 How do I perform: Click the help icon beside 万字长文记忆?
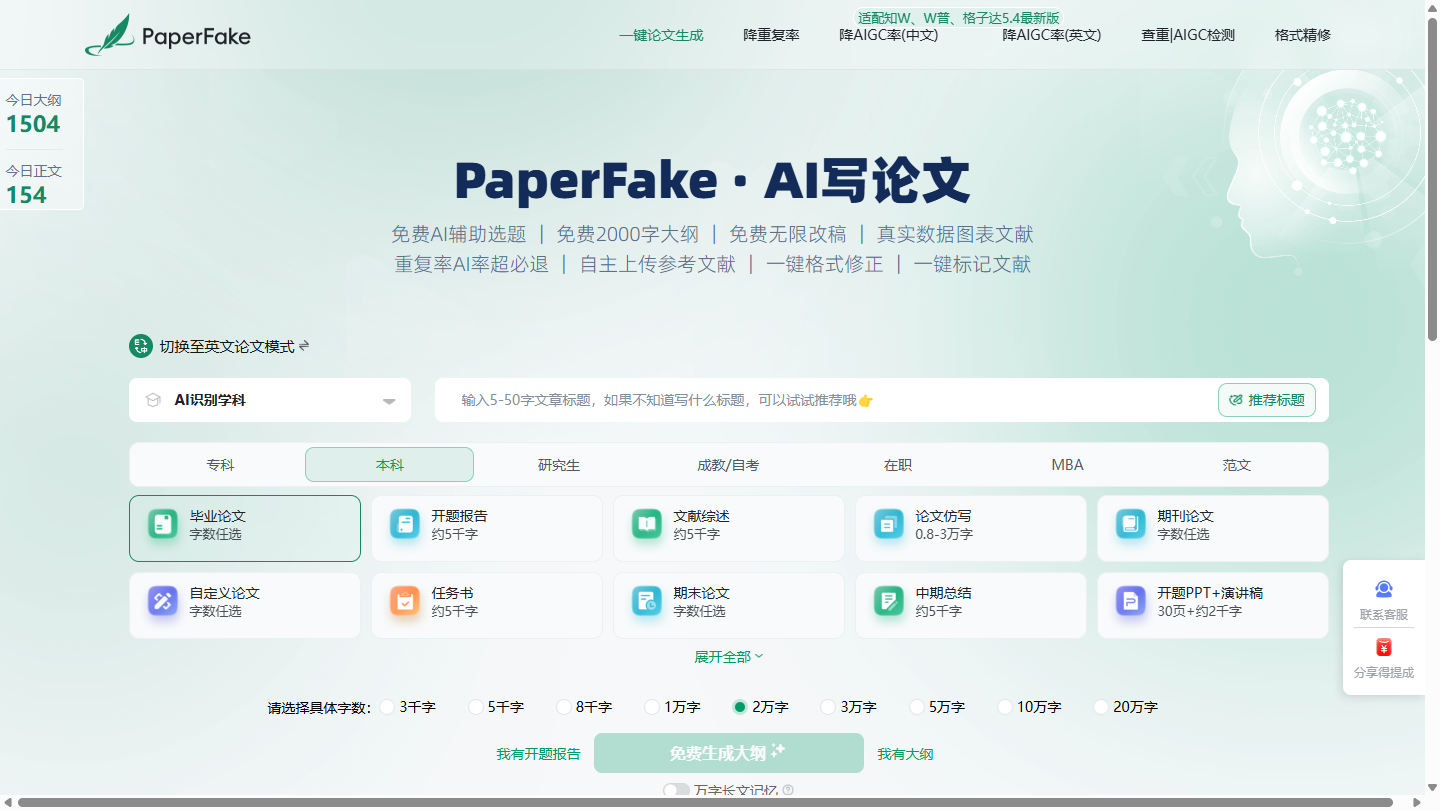tap(788, 790)
